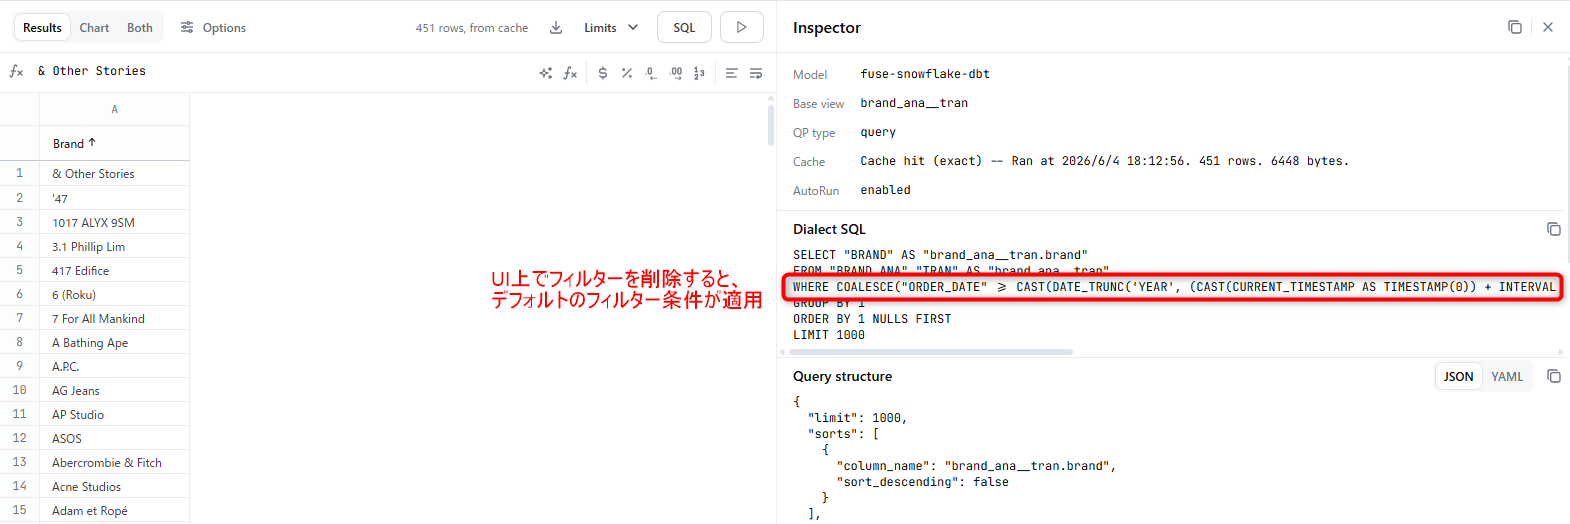1570x524 pixels.
Task: Select the A Bathing Ape cell
Action: click(x=114, y=342)
